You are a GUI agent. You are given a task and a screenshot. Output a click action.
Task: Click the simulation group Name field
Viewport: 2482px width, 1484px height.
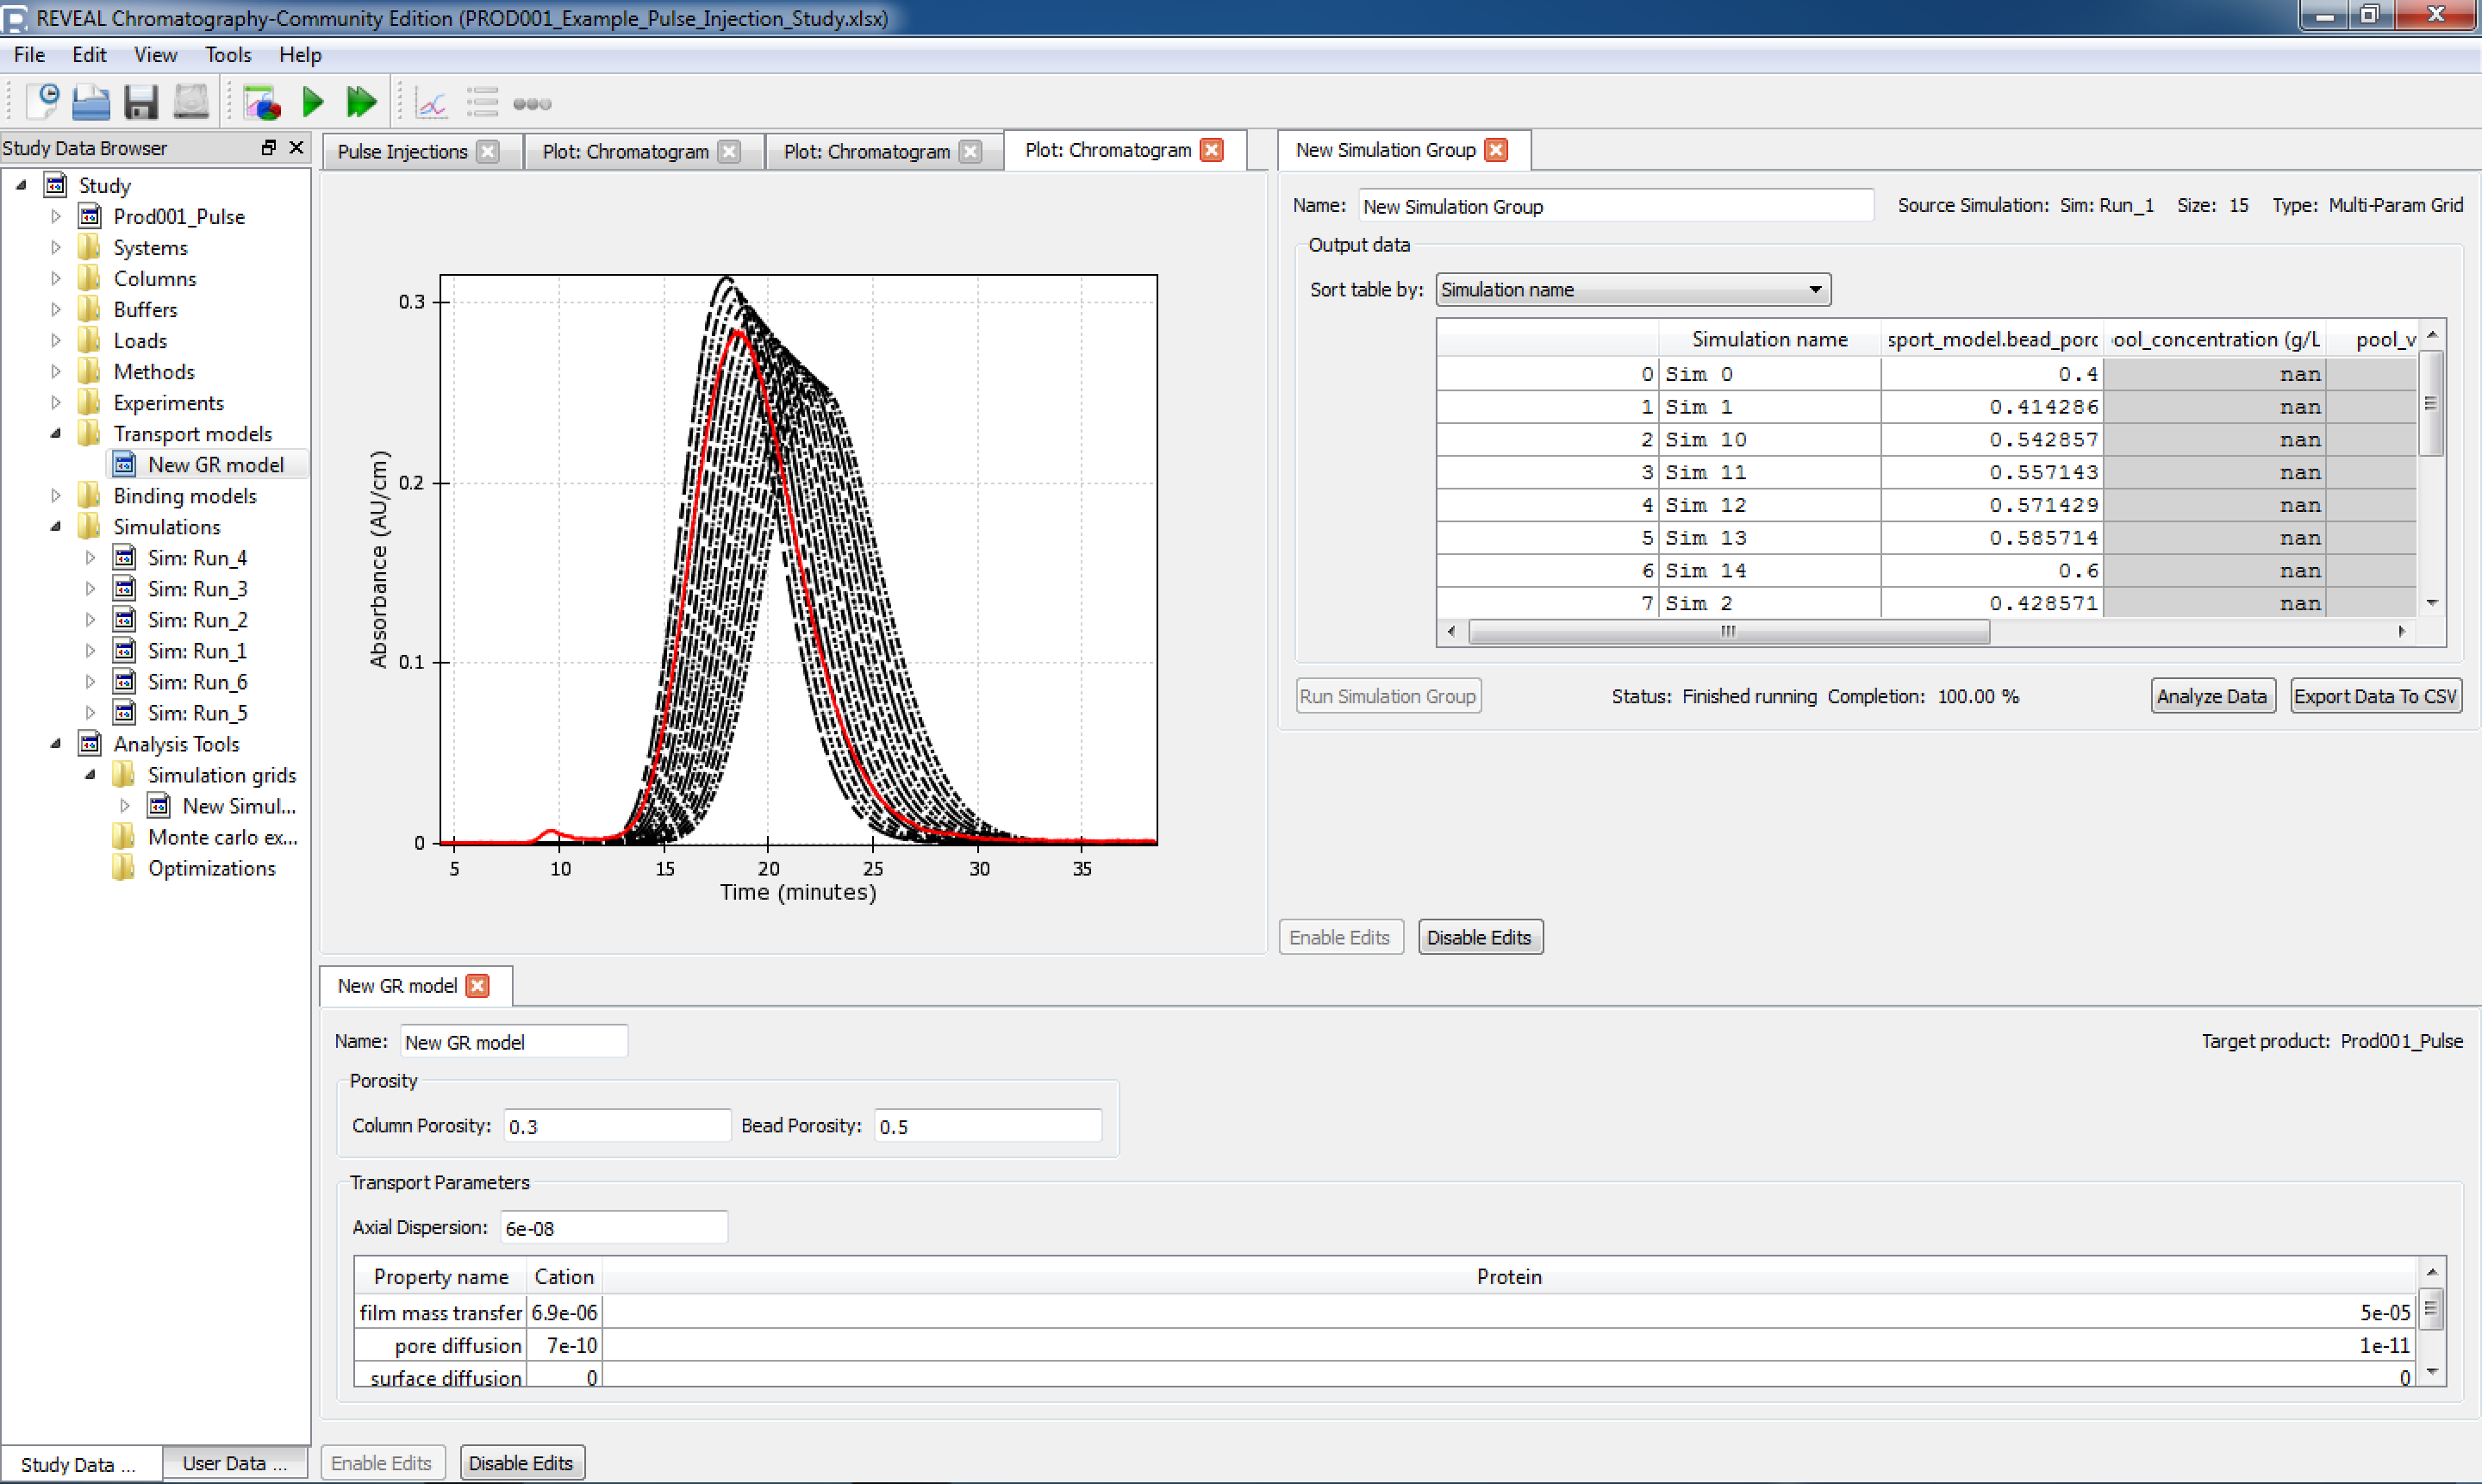[1616, 206]
